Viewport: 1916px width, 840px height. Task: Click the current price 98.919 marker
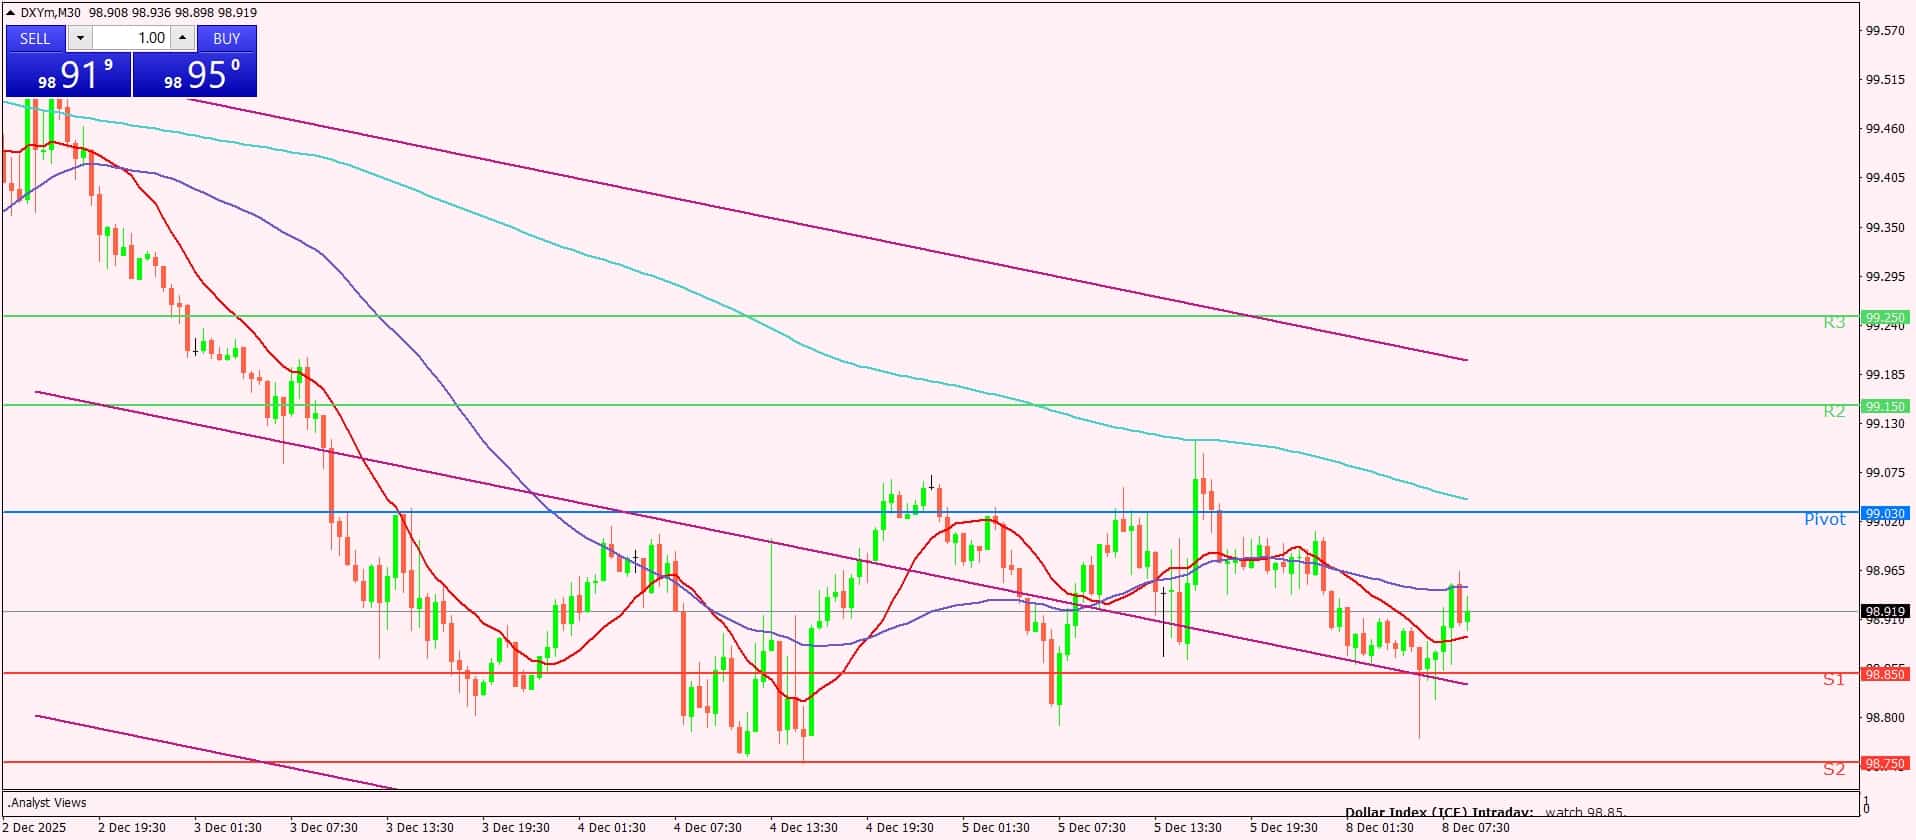pos(1885,611)
